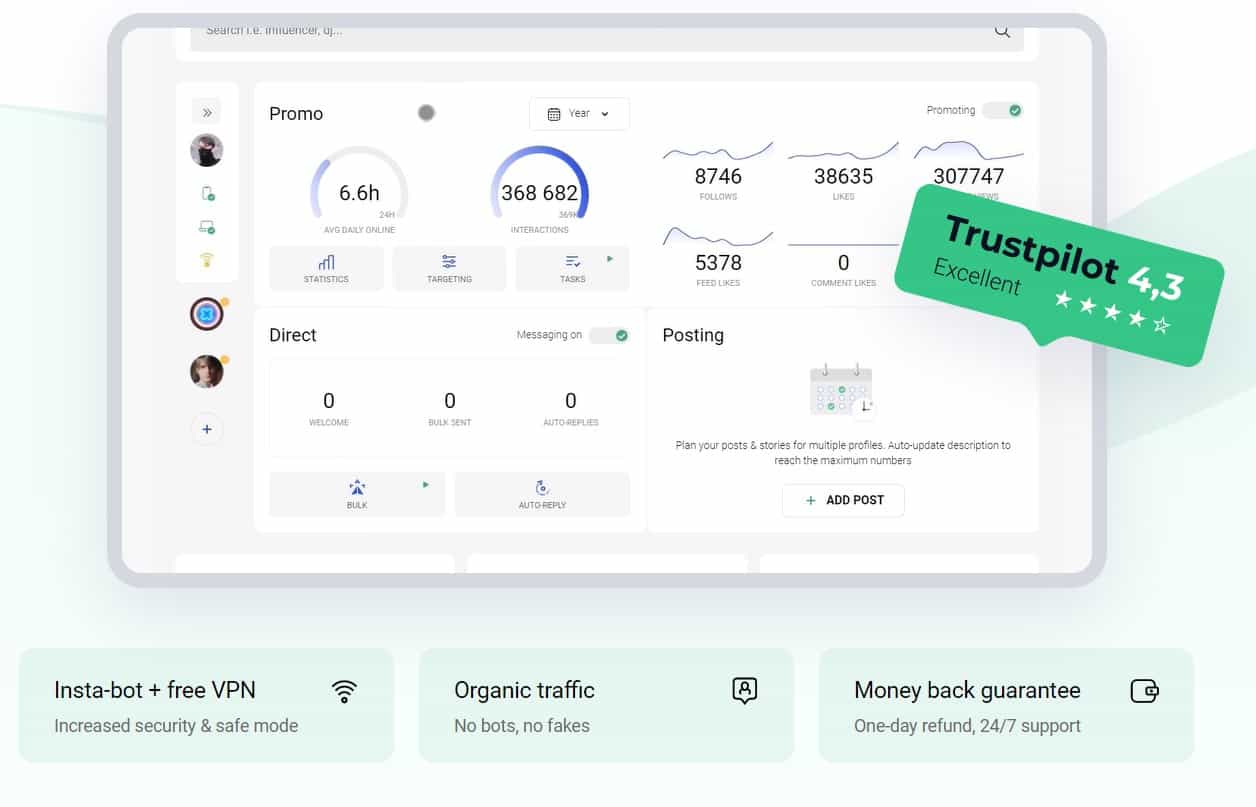This screenshot has height=807, width=1256.
Task: Add a new profile with plus button
Action: [207, 429]
